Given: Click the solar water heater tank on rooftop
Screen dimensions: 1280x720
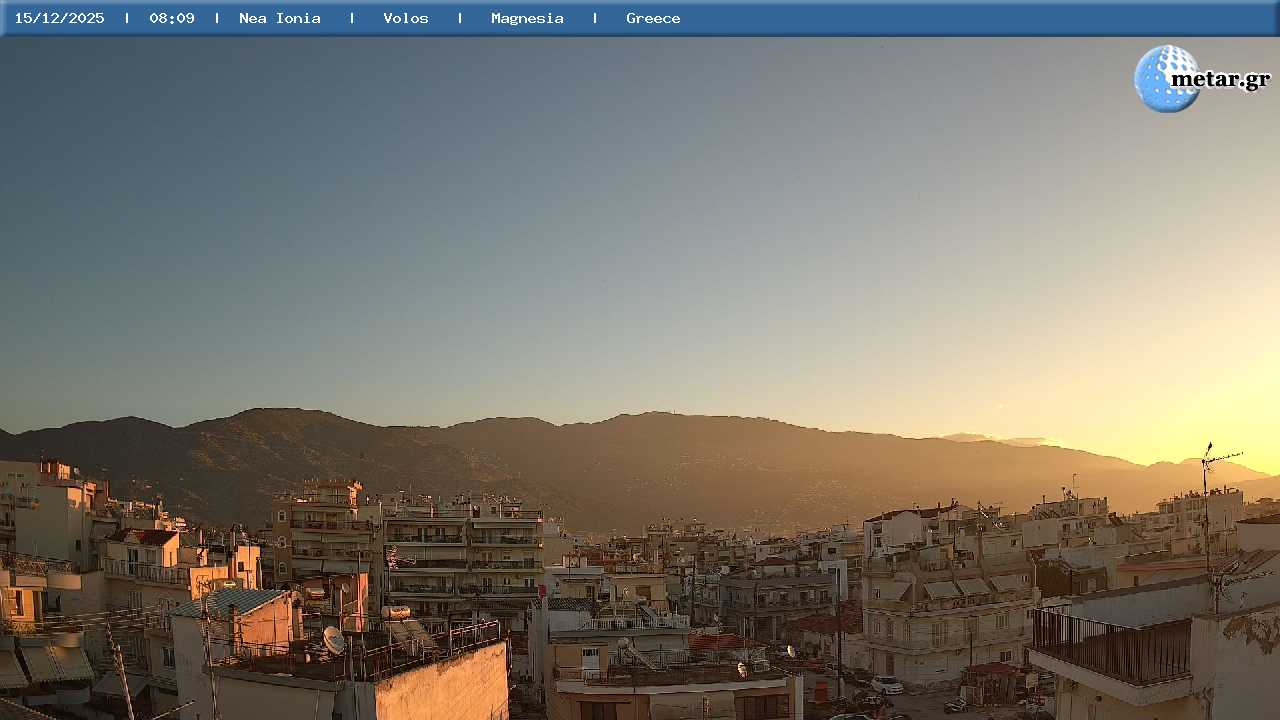Looking at the screenshot, I should click(x=396, y=612).
